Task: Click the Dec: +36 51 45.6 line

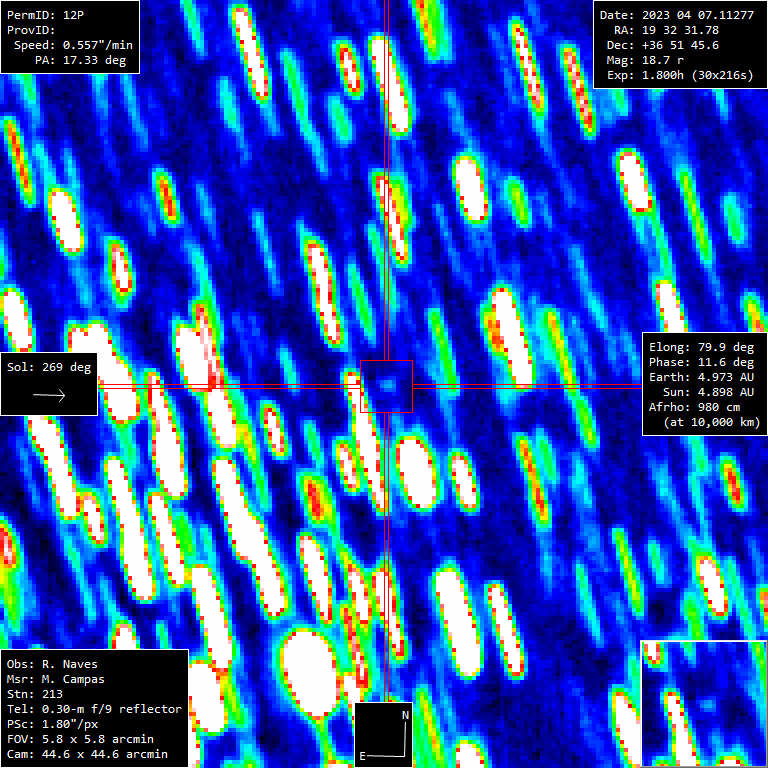Action: coord(663,45)
